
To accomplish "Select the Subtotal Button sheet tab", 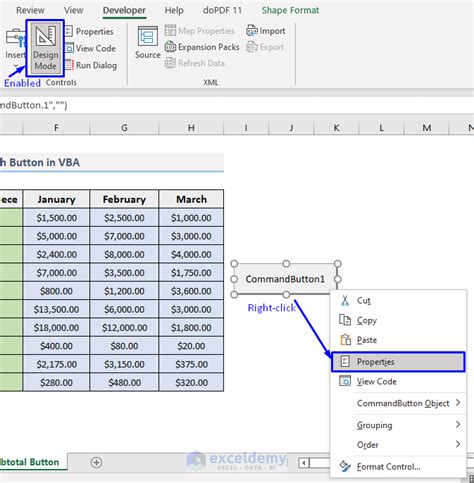I will coord(32,462).
